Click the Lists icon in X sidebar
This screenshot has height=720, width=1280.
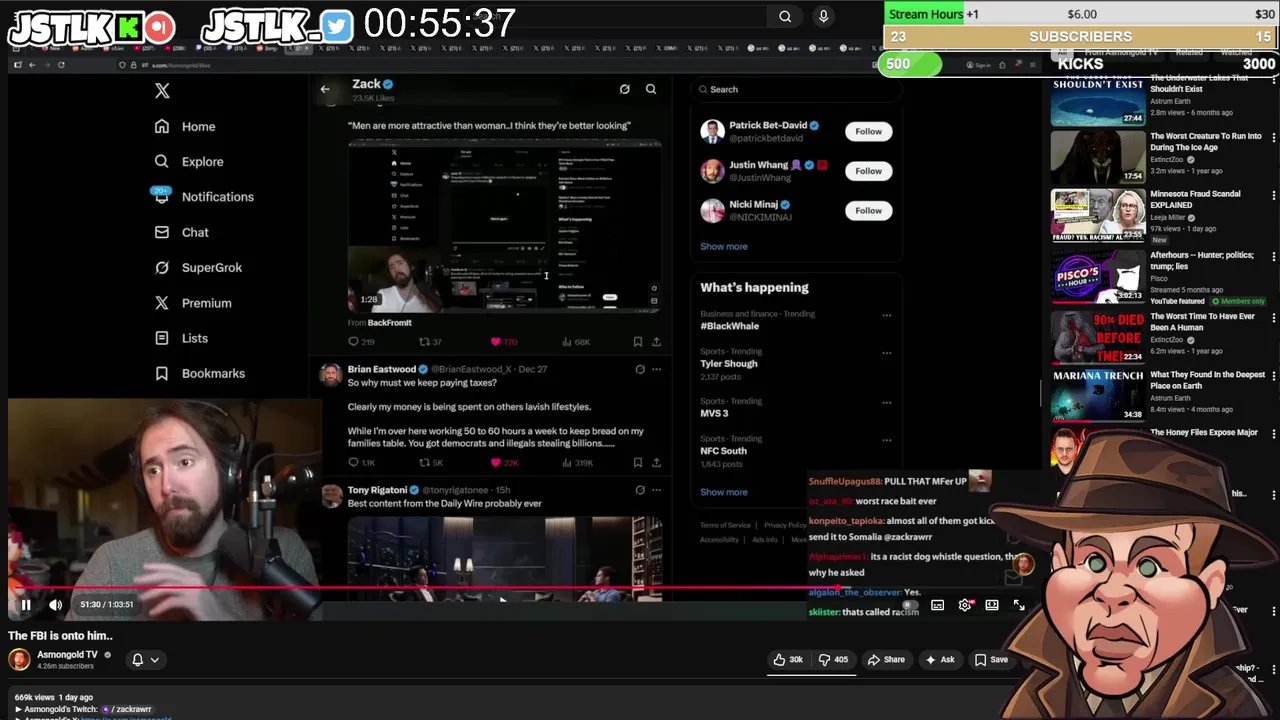162,338
